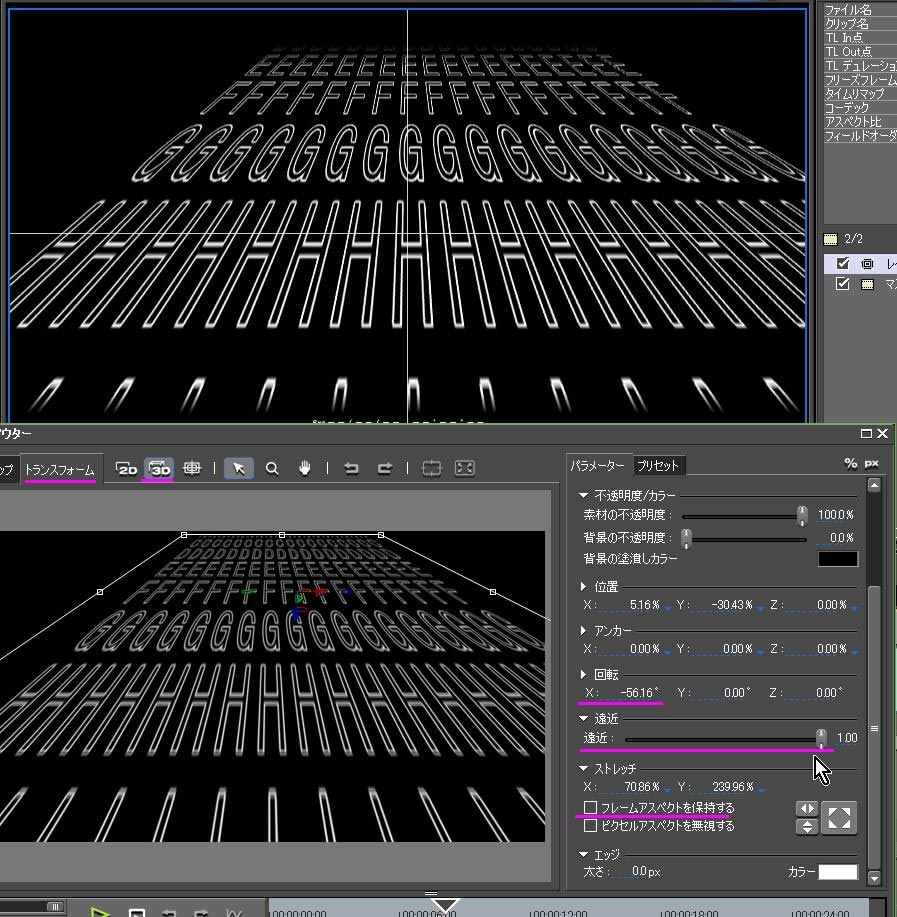Switch to the トランスフォーム tab
The width and height of the screenshot is (897, 917).
click(60, 470)
